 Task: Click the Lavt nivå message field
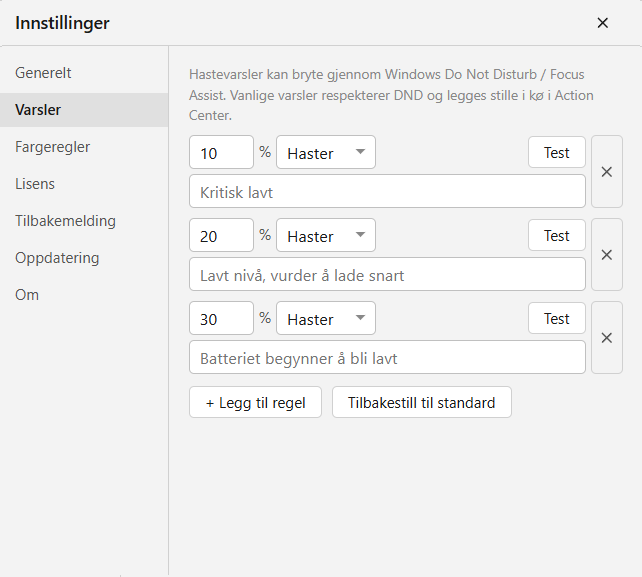(x=387, y=274)
